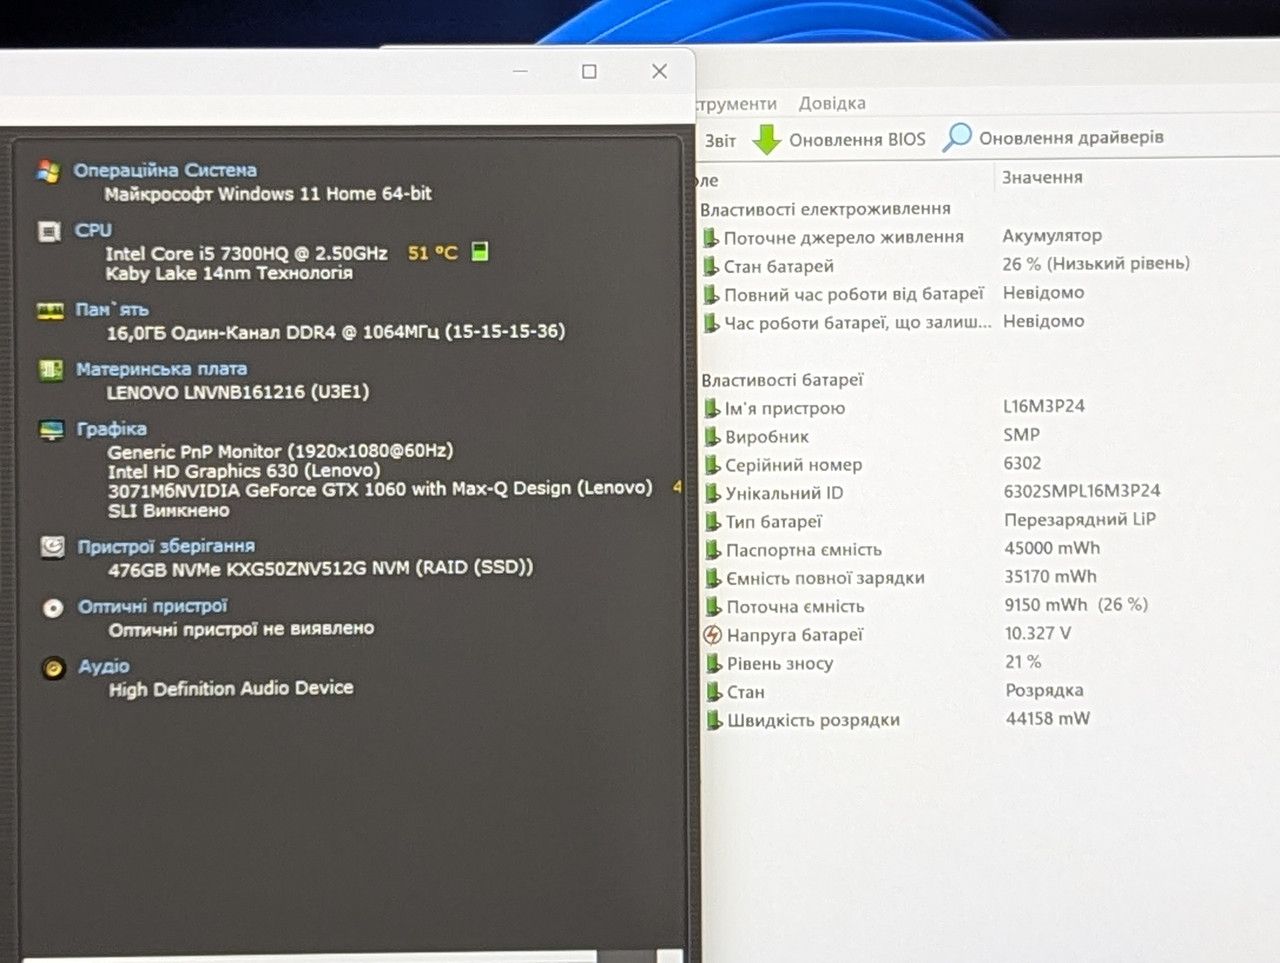Select the motherboard icon beside Материнська плата
Viewport: 1280px width, 963px height.
tap(50, 370)
